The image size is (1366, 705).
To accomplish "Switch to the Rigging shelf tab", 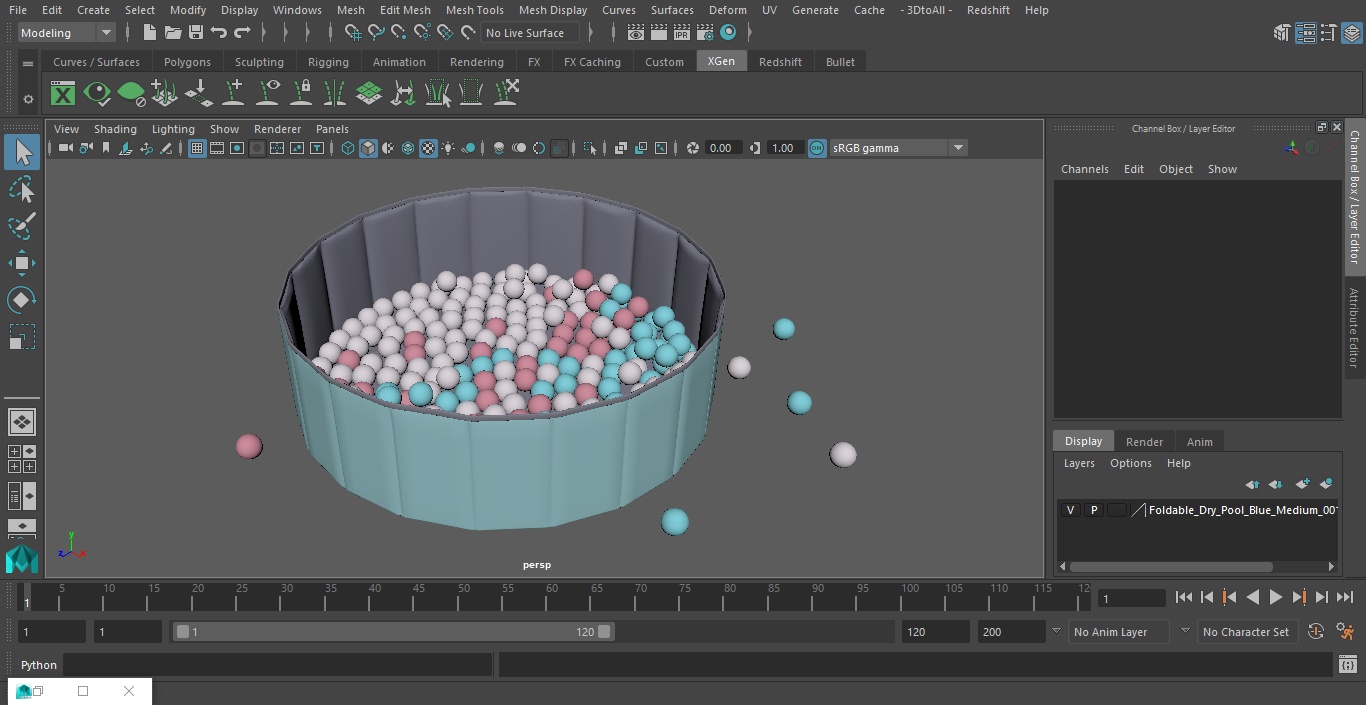I will 328,62.
